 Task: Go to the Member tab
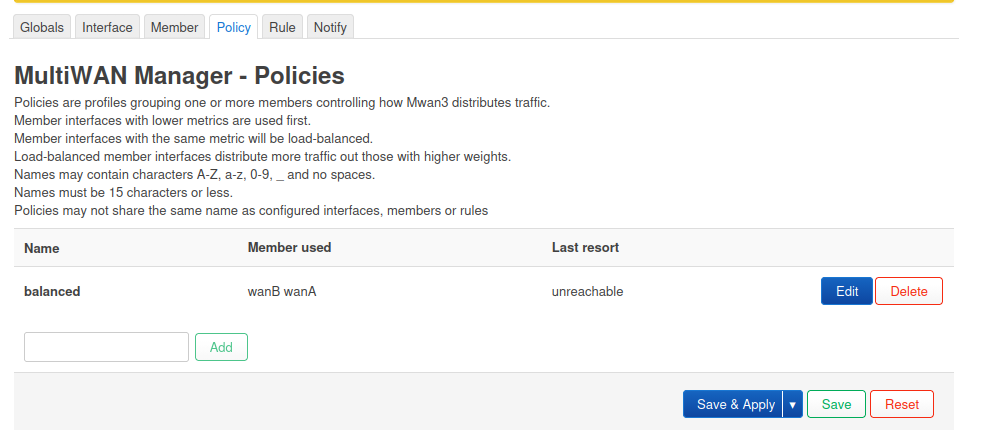point(174,28)
